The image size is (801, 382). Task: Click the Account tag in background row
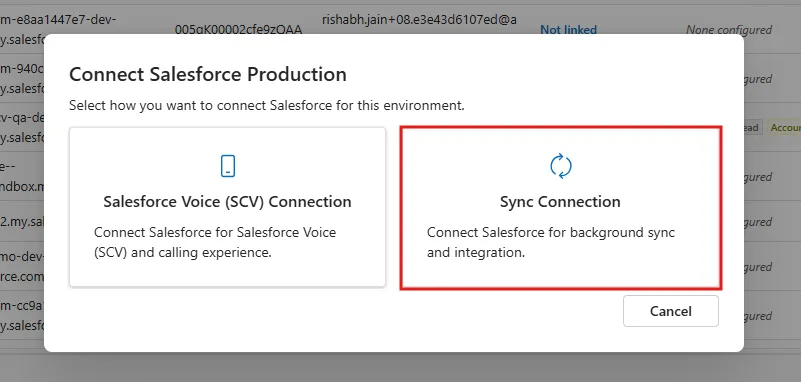click(785, 128)
